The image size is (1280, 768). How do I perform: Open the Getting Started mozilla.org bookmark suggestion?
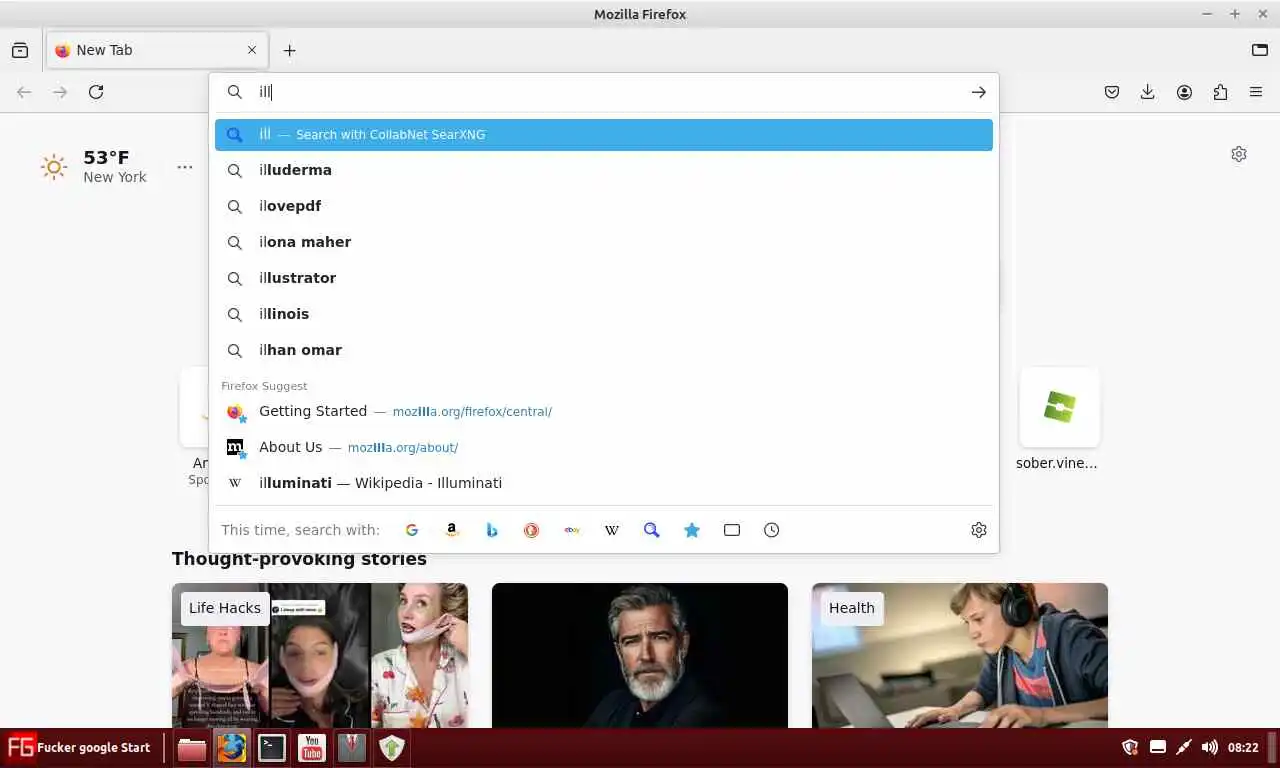click(x=604, y=411)
